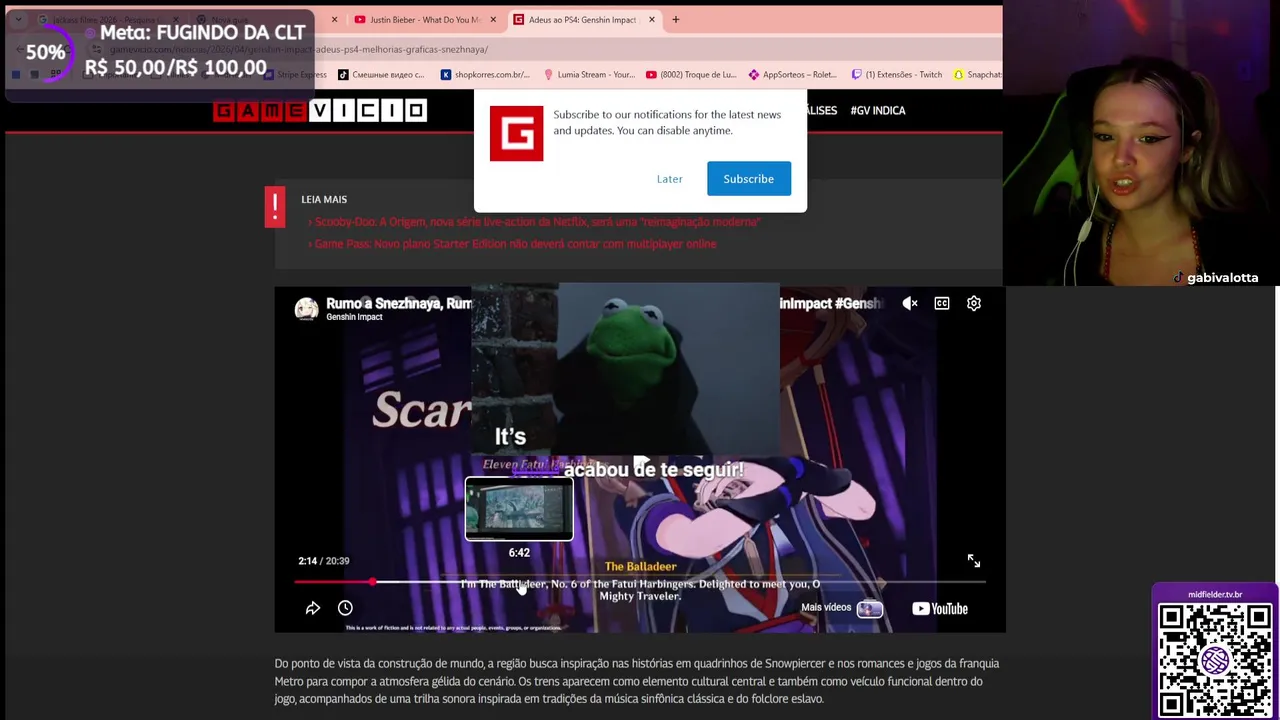This screenshot has height=720, width=1280.
Task: Select the Adeus ao PS4 Genshin tab
Action: tap(582, 19)
